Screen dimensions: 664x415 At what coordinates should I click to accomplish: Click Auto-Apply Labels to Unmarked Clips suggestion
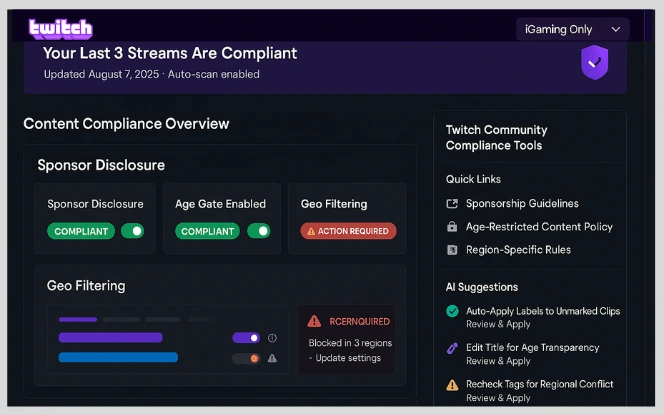[x=543, y=311]
